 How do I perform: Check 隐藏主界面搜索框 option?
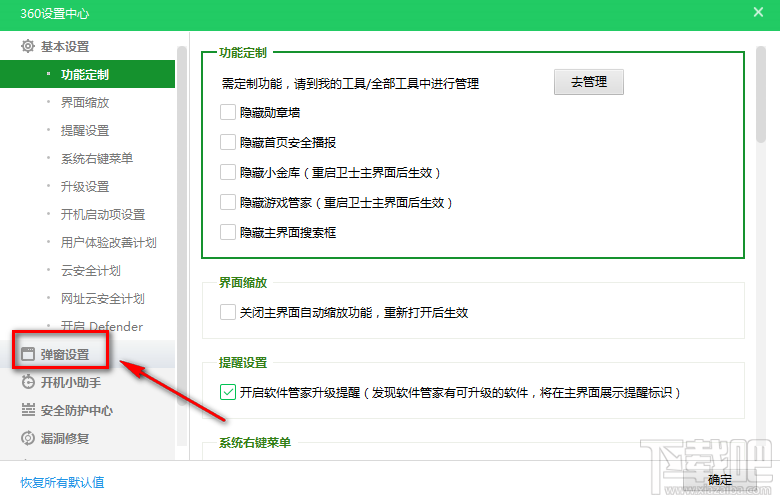[228, 232]
